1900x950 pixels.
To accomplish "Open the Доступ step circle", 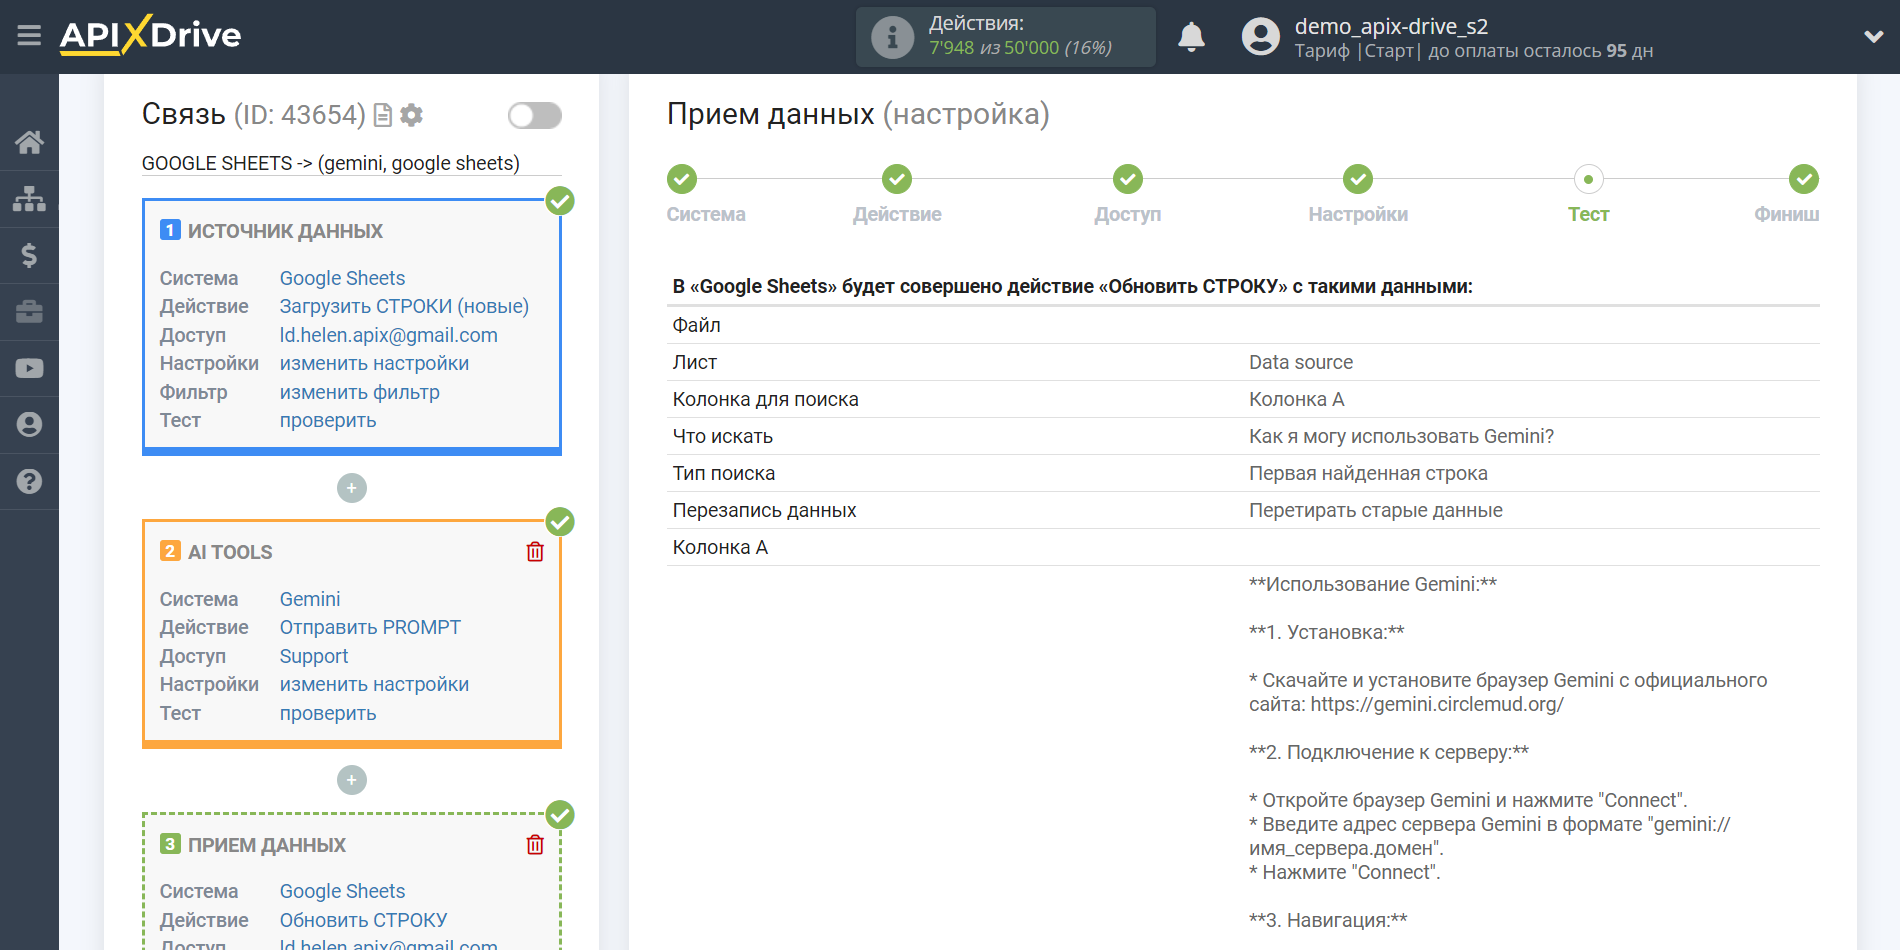I will [x=1128, y=179].
